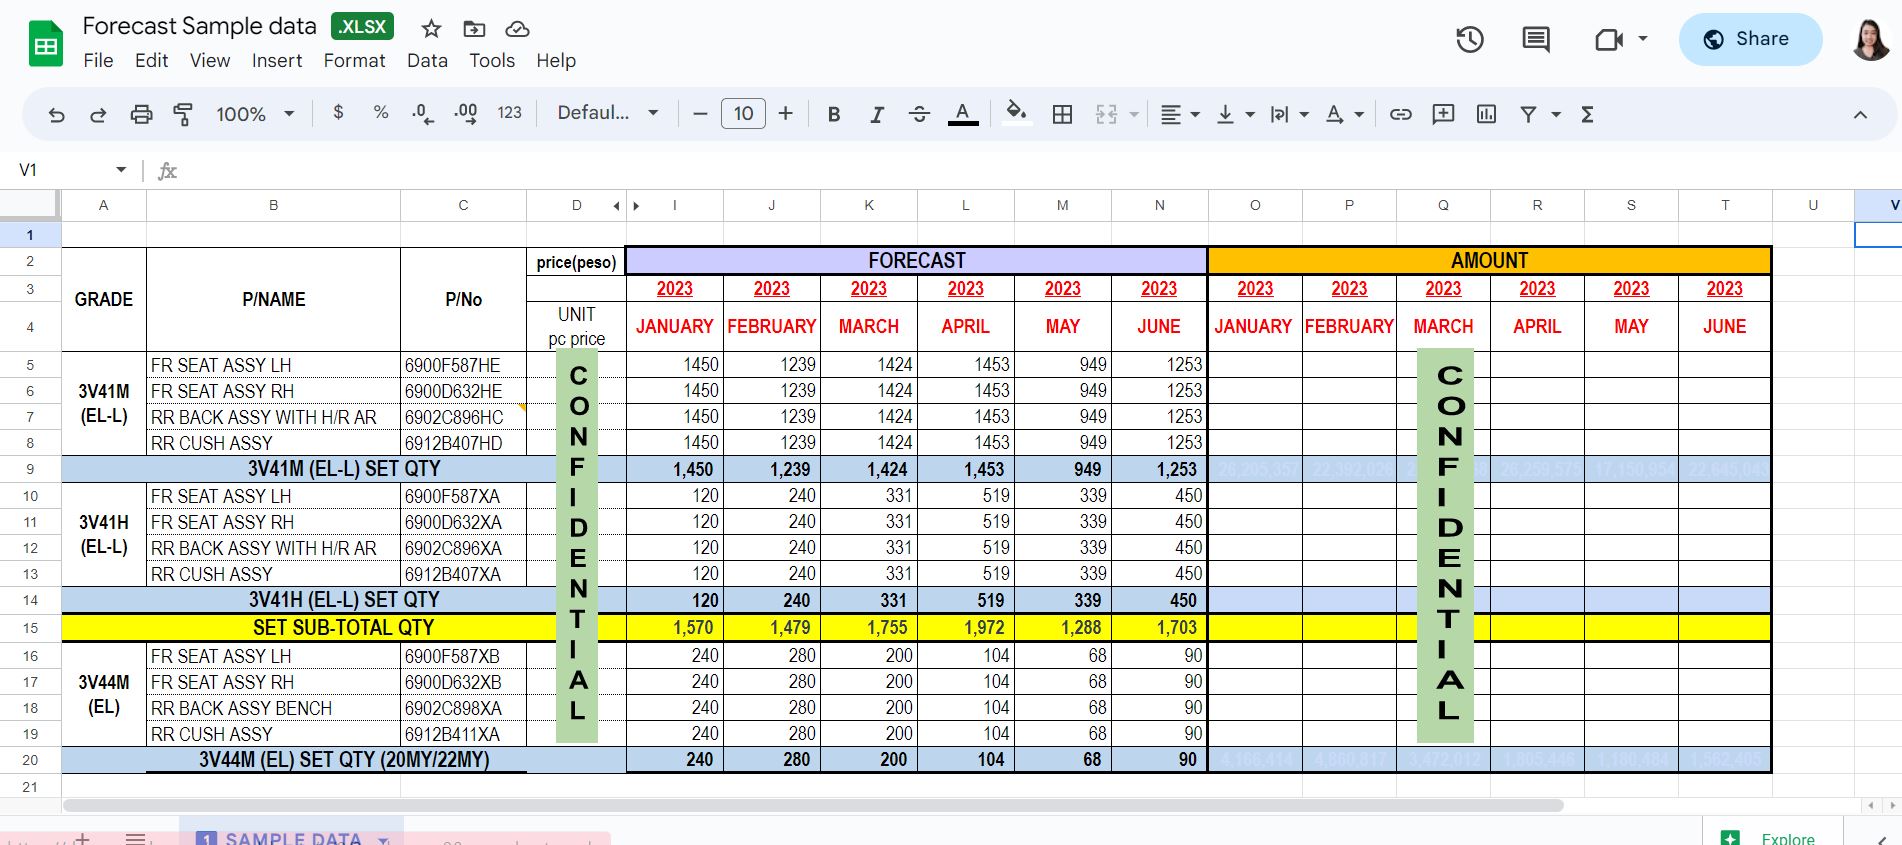Open the Google account avatar
The image size is (1902, 845).
(1871, 40)
